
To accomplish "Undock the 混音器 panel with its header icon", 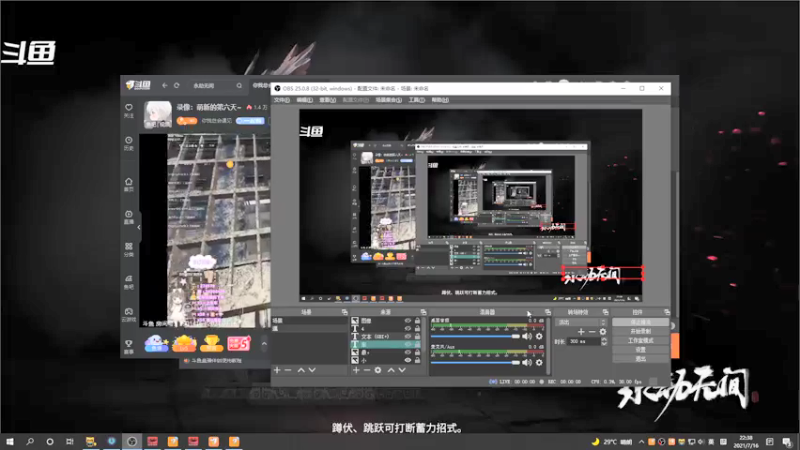I will pyautogui.click(x=548, y=312).
